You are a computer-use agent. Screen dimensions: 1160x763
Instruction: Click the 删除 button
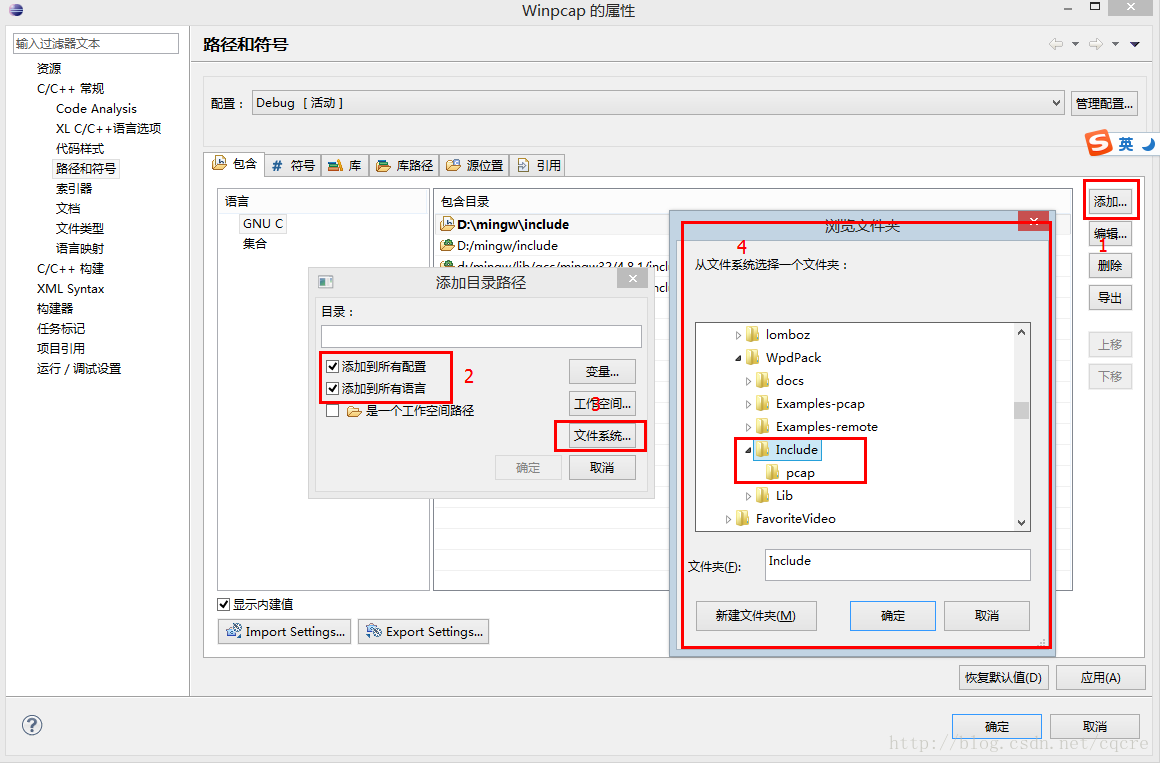coord(1110,265)
